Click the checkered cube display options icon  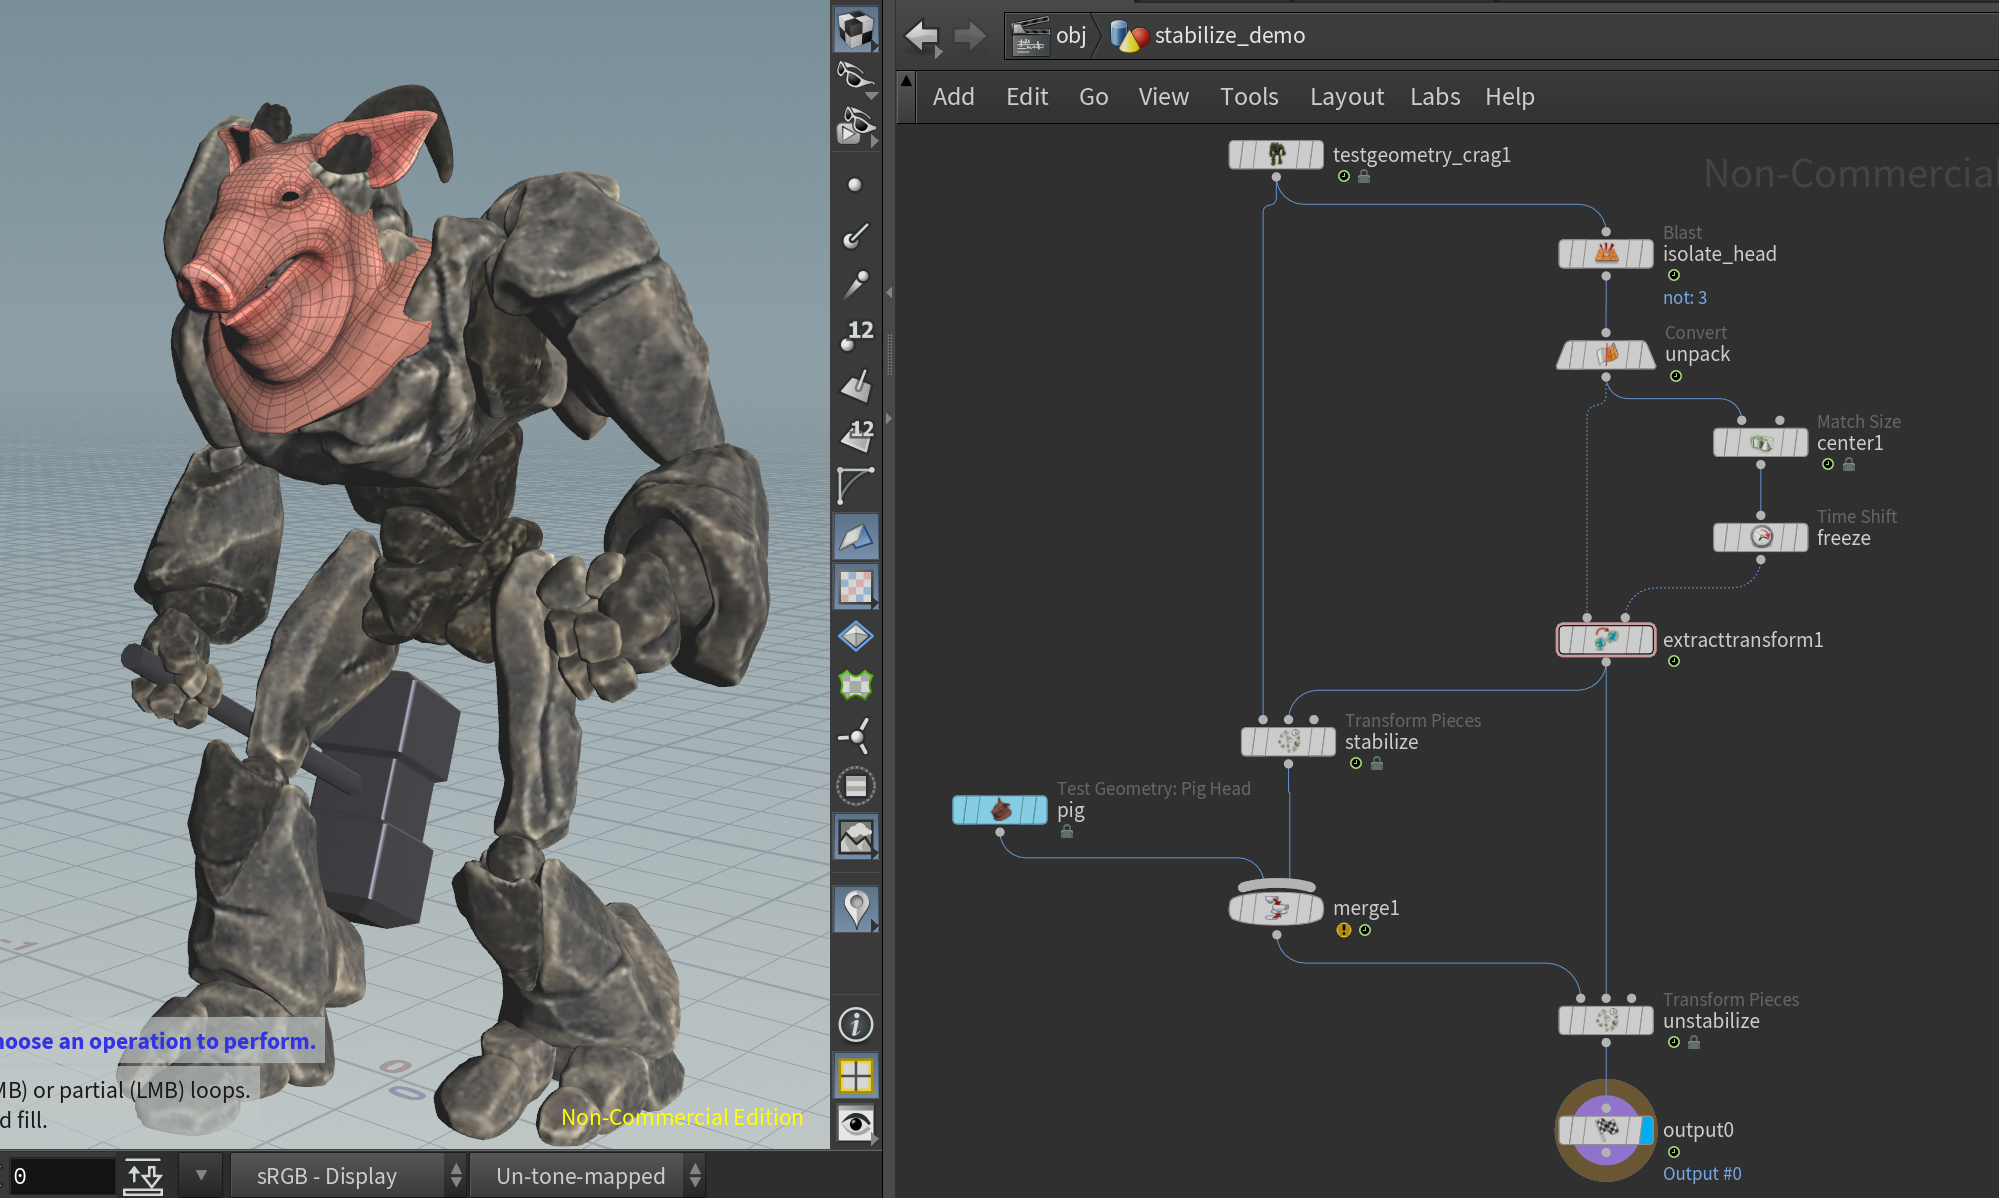(855, 30)
